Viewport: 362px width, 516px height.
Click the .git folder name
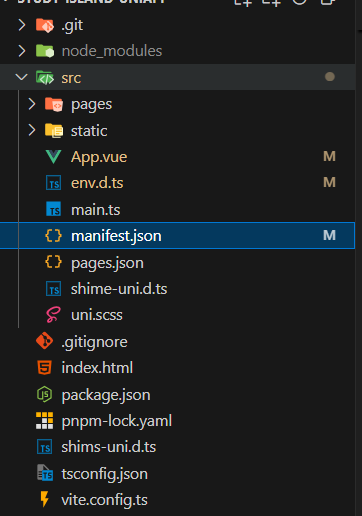pos(72,26)
